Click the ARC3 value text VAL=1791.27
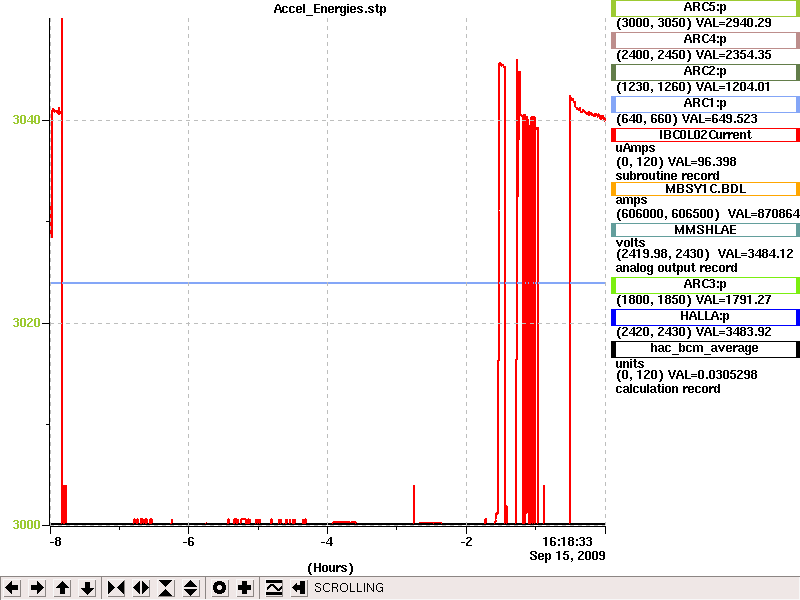Viewport: 800px width, 600px height. [x=734, y=300]
